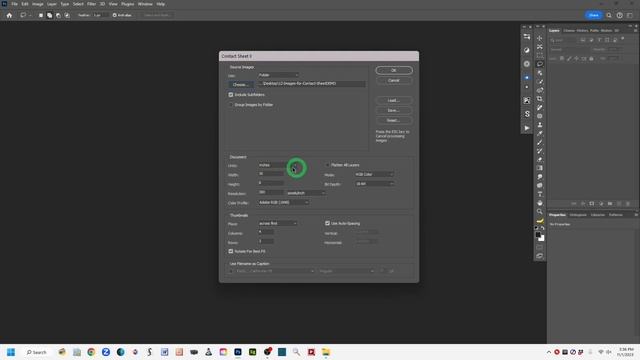The width and height of the screenshot is (640, 360).
Task: Switch to the Paths tab
Action: click(x=594, y=31)
